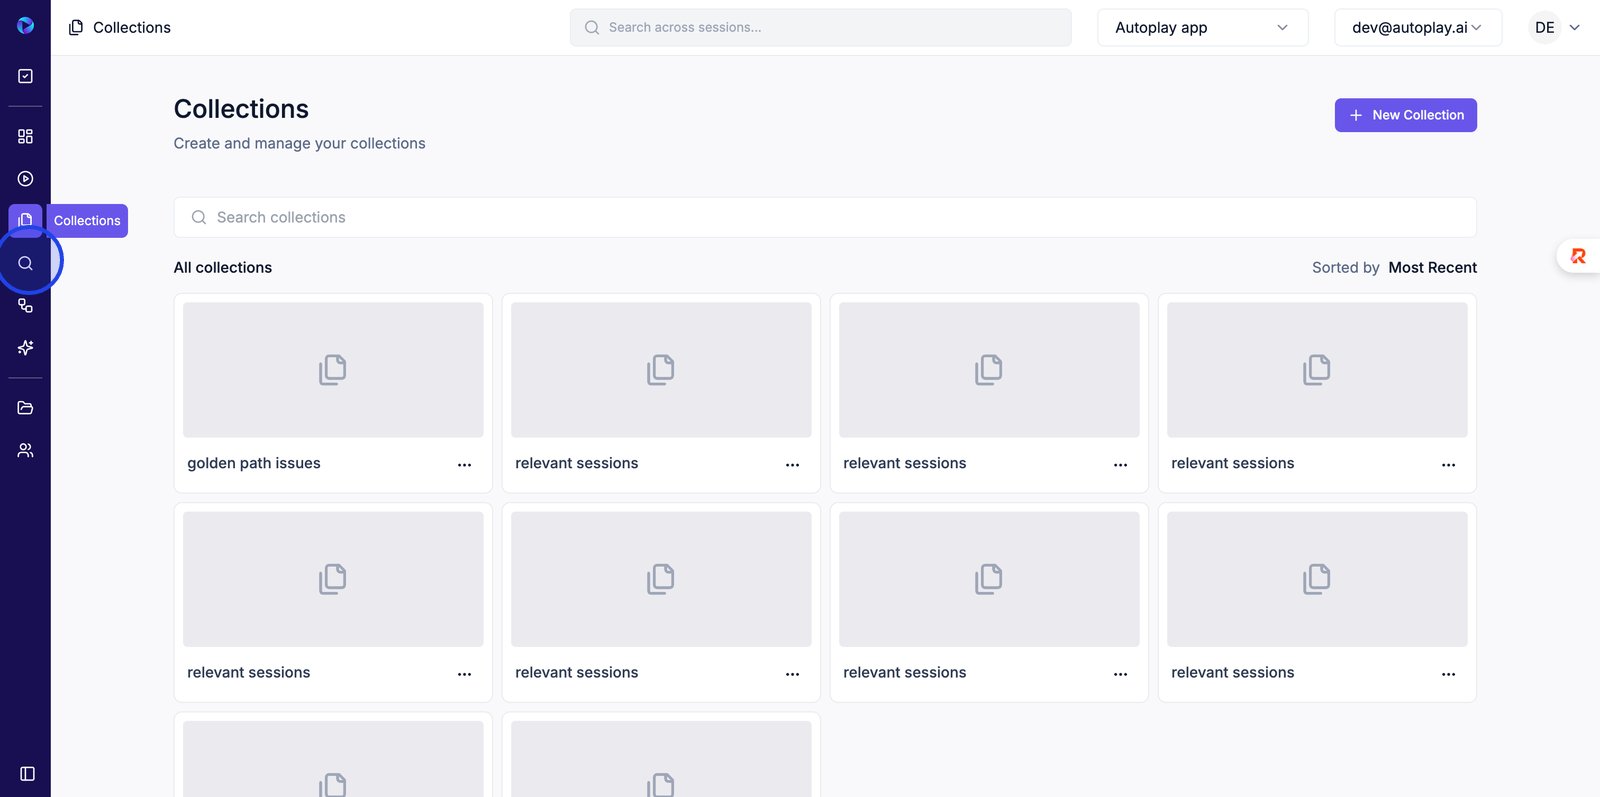Open the workflow nodes icon in sidebar

coord(26,306)
